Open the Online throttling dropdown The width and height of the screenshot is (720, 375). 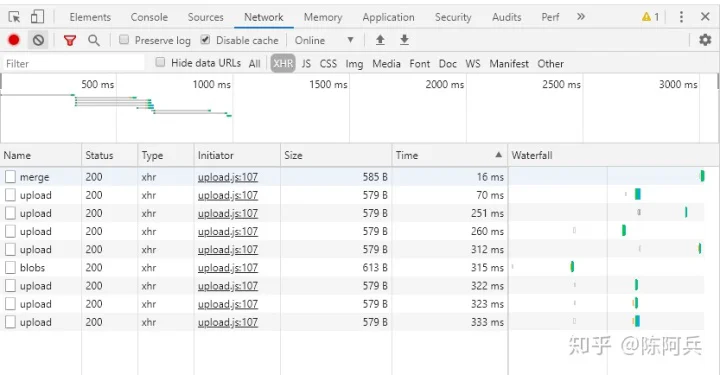(324, 40)
